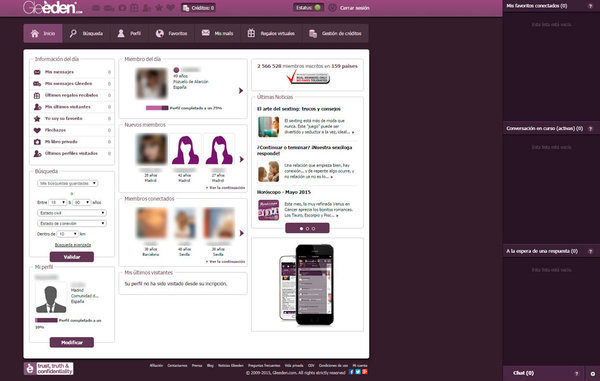
Task: Click the Cerrar sesión link
Action: [355, 8]
